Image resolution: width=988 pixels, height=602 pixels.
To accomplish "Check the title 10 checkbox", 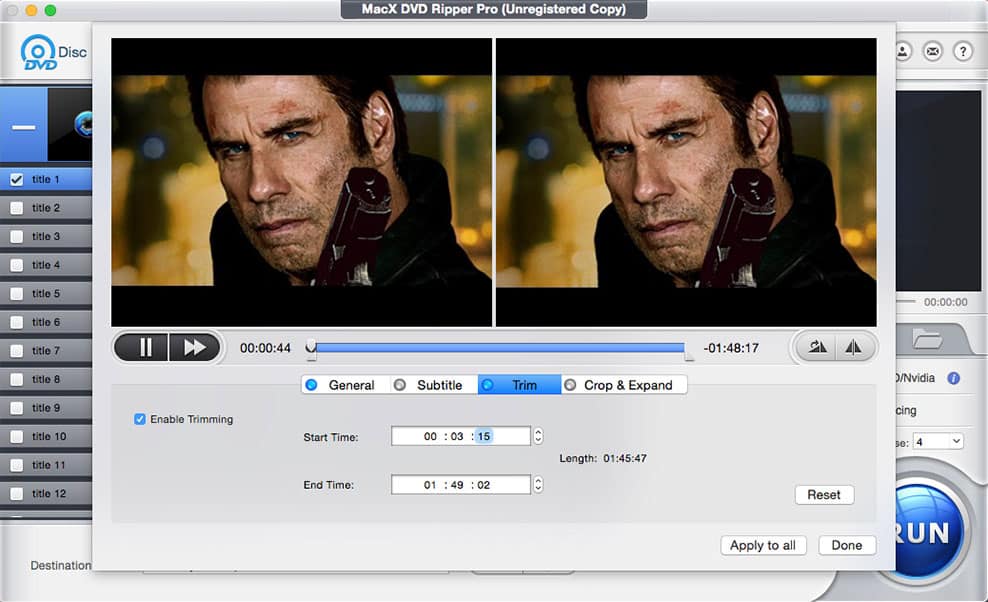I will point(17,437).
